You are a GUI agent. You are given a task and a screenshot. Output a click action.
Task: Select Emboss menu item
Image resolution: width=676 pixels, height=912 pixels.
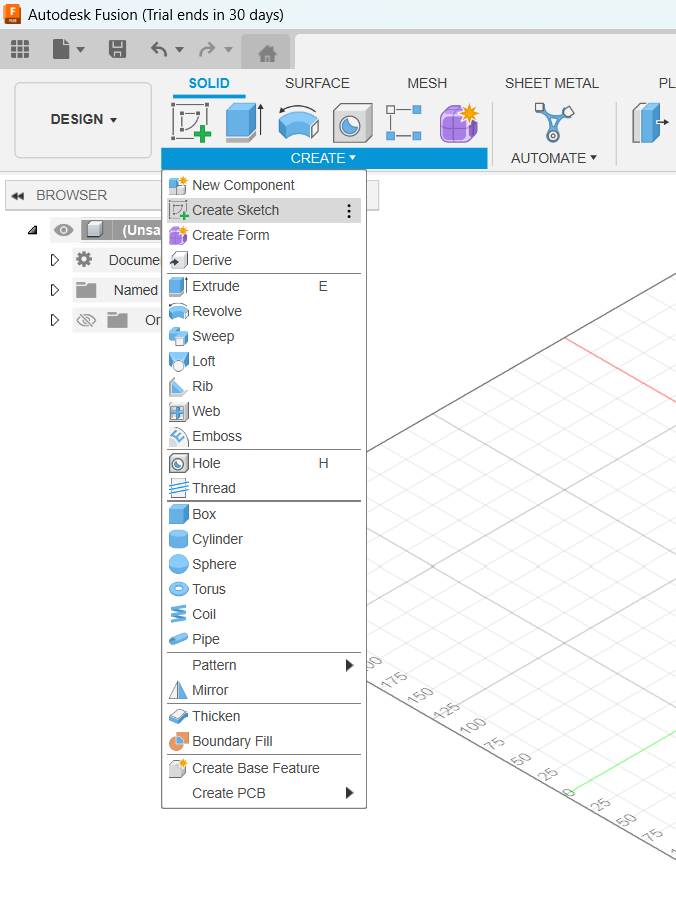coord(264,436)
